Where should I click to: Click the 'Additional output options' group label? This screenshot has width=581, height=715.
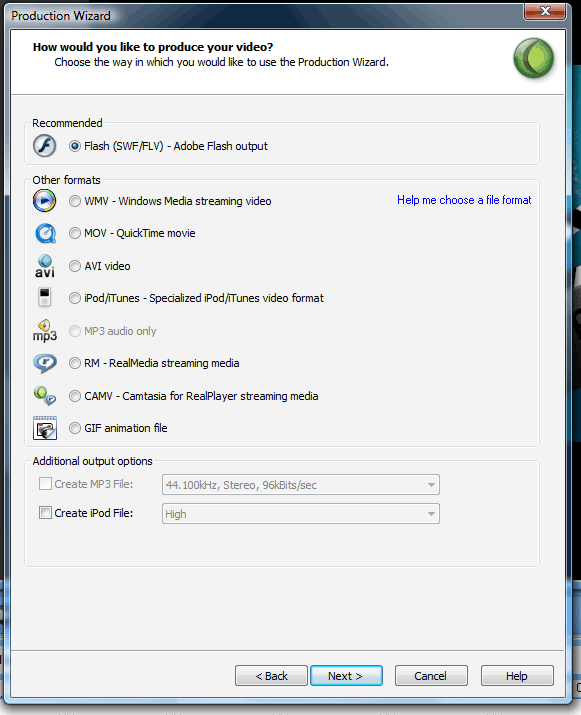point(93,461)
